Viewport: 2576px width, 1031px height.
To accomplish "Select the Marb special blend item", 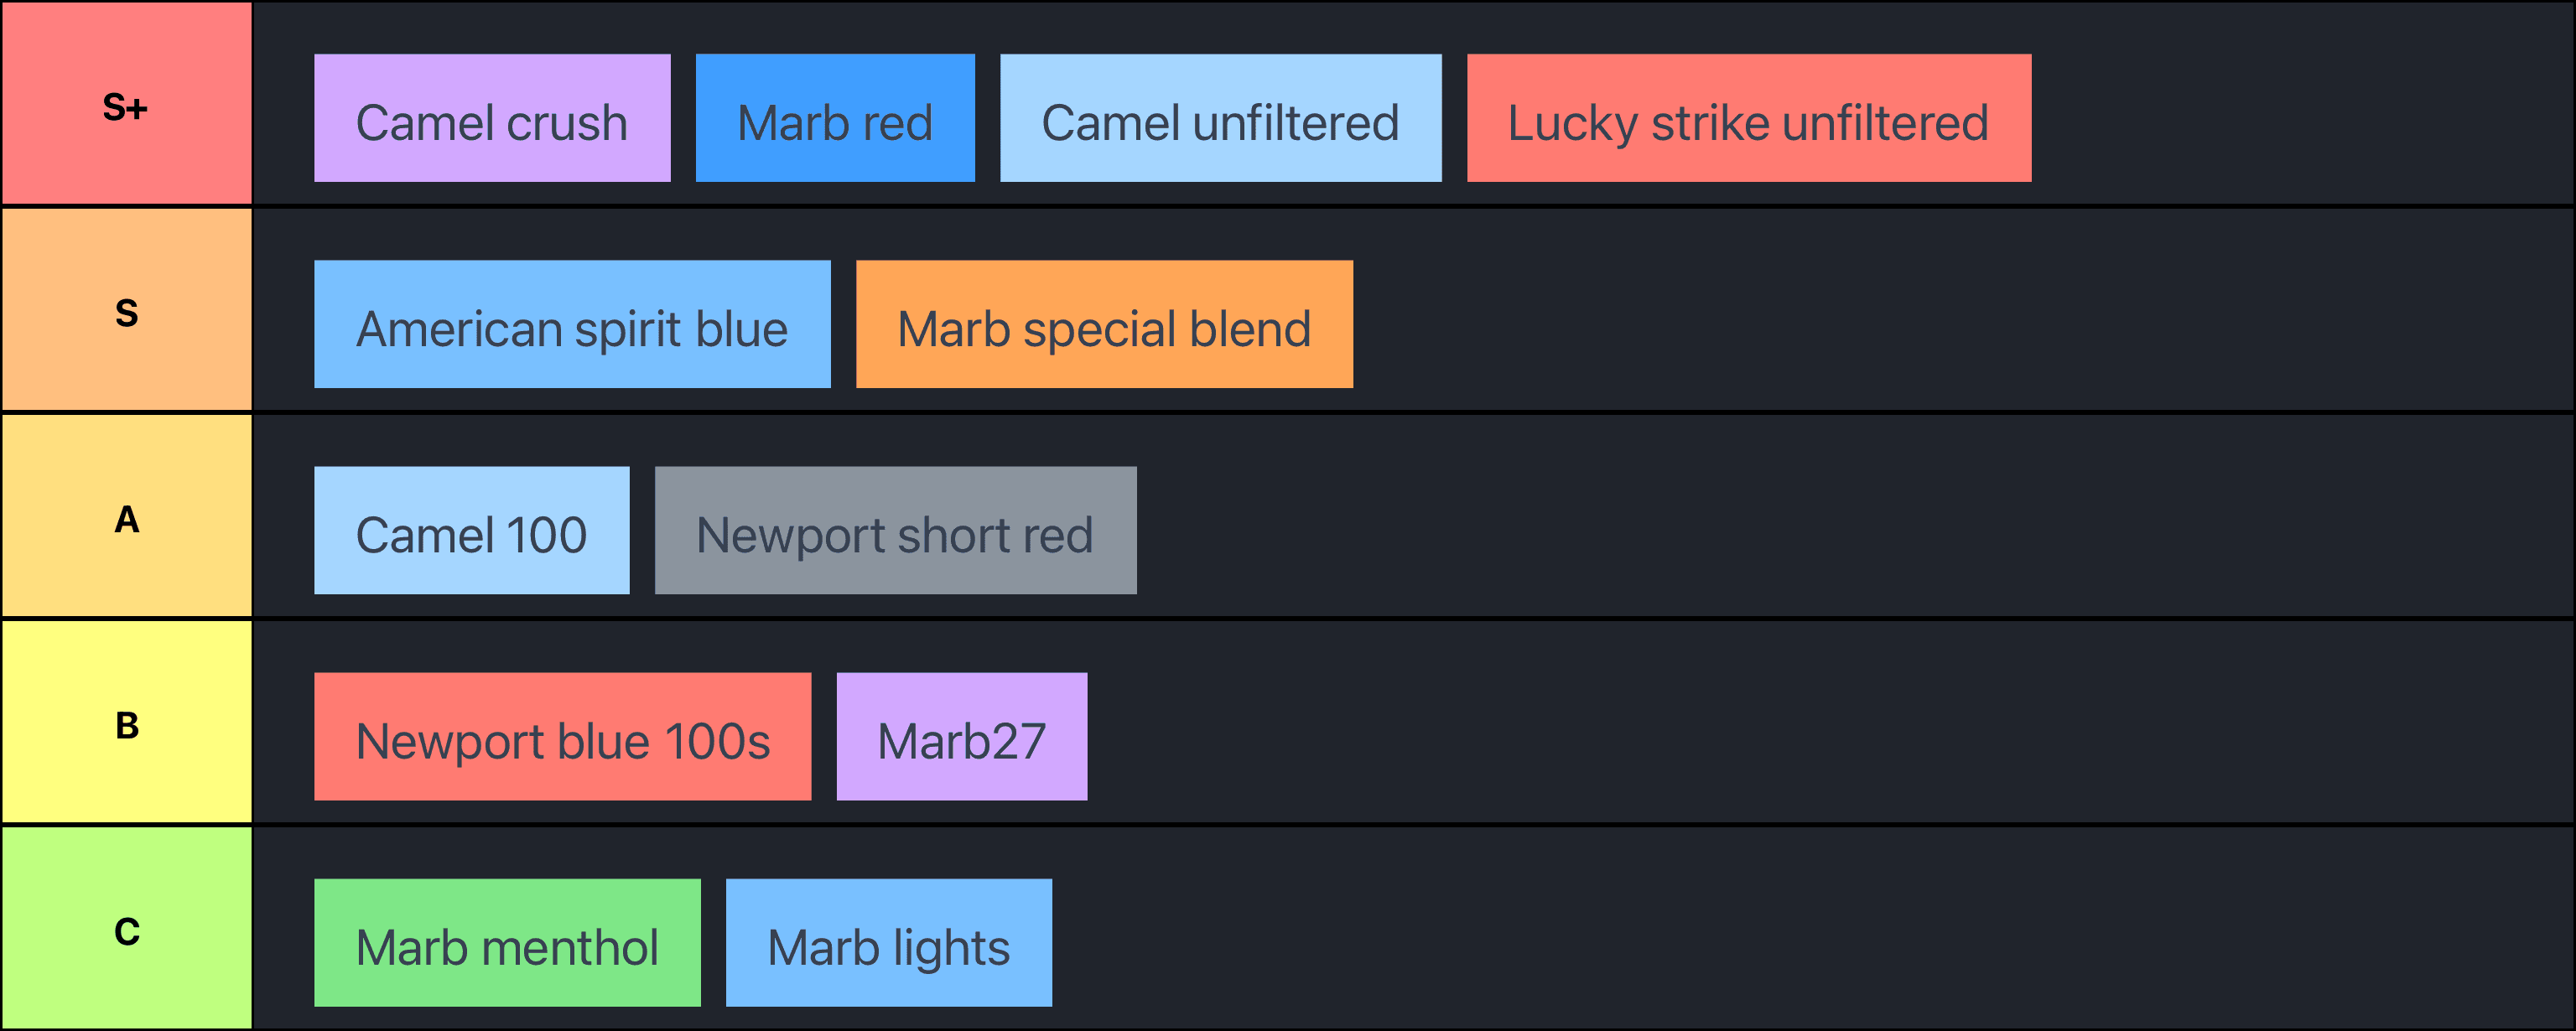I will coord(1104,324).
